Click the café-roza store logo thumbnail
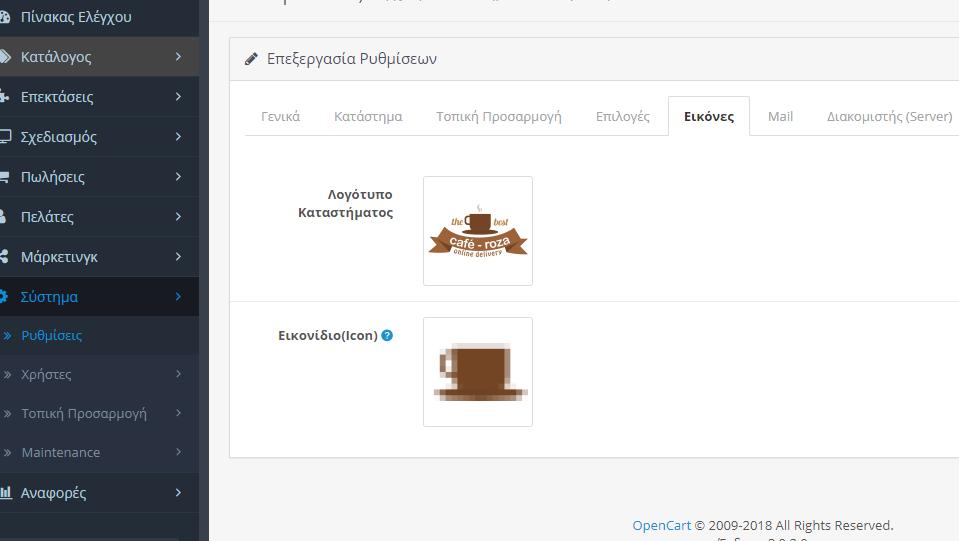The image size is (959, 541). [x=478, y=231]
